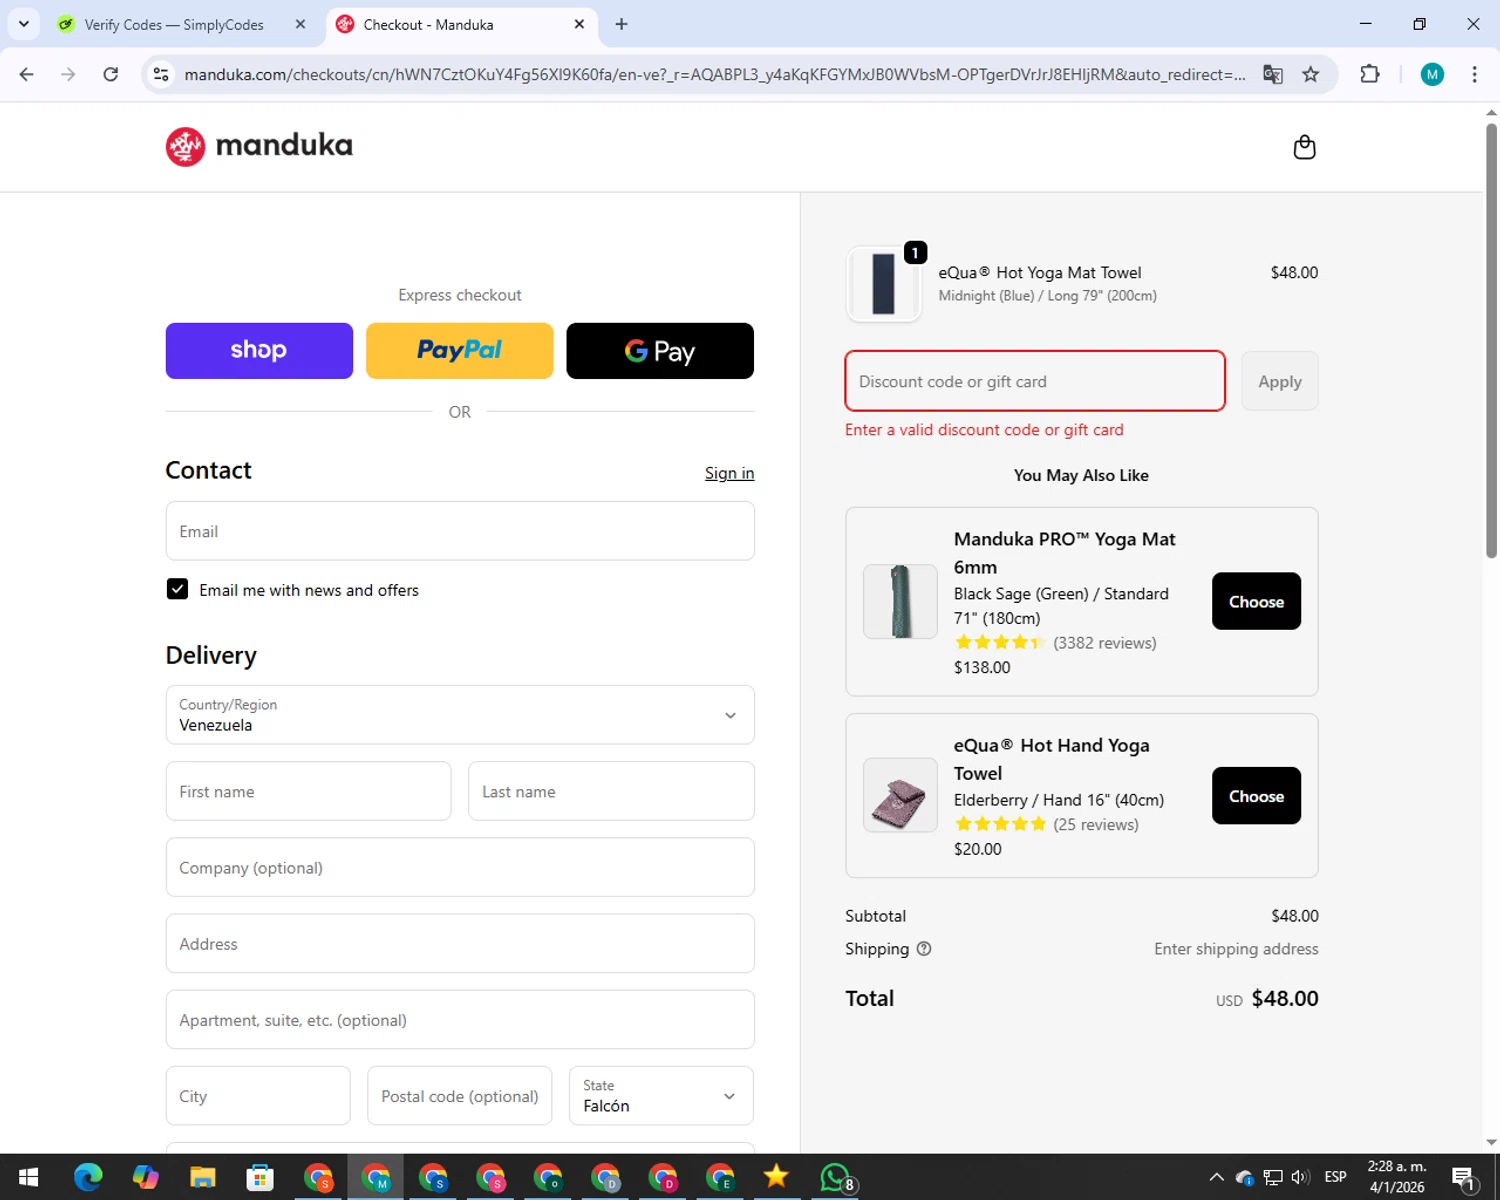
Task: Show hidden system tray icons
Action: tap(1216, 1177)
